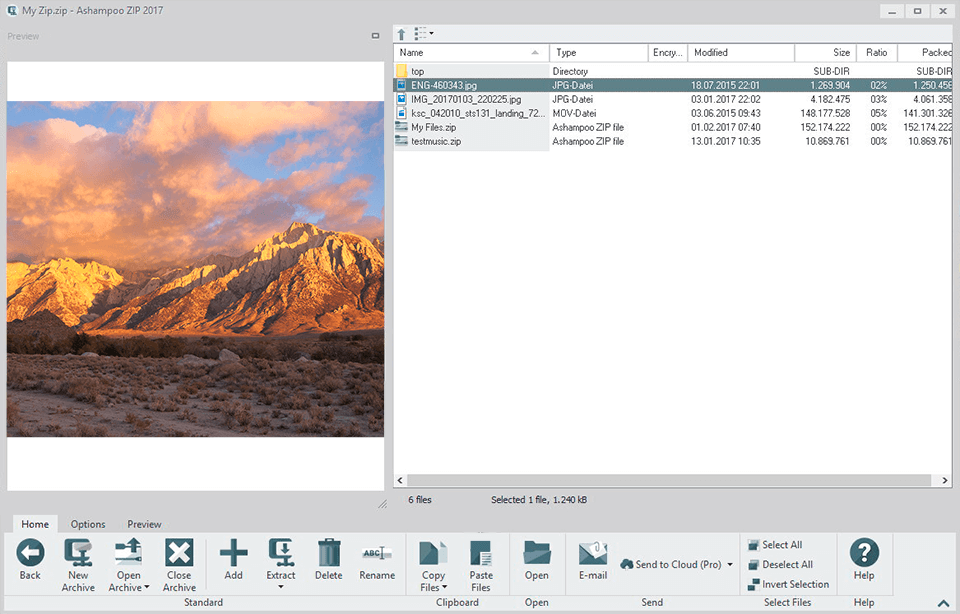960x614 pixels.
Task: Switch to the Options tab
Action: (x=87, y=523)
